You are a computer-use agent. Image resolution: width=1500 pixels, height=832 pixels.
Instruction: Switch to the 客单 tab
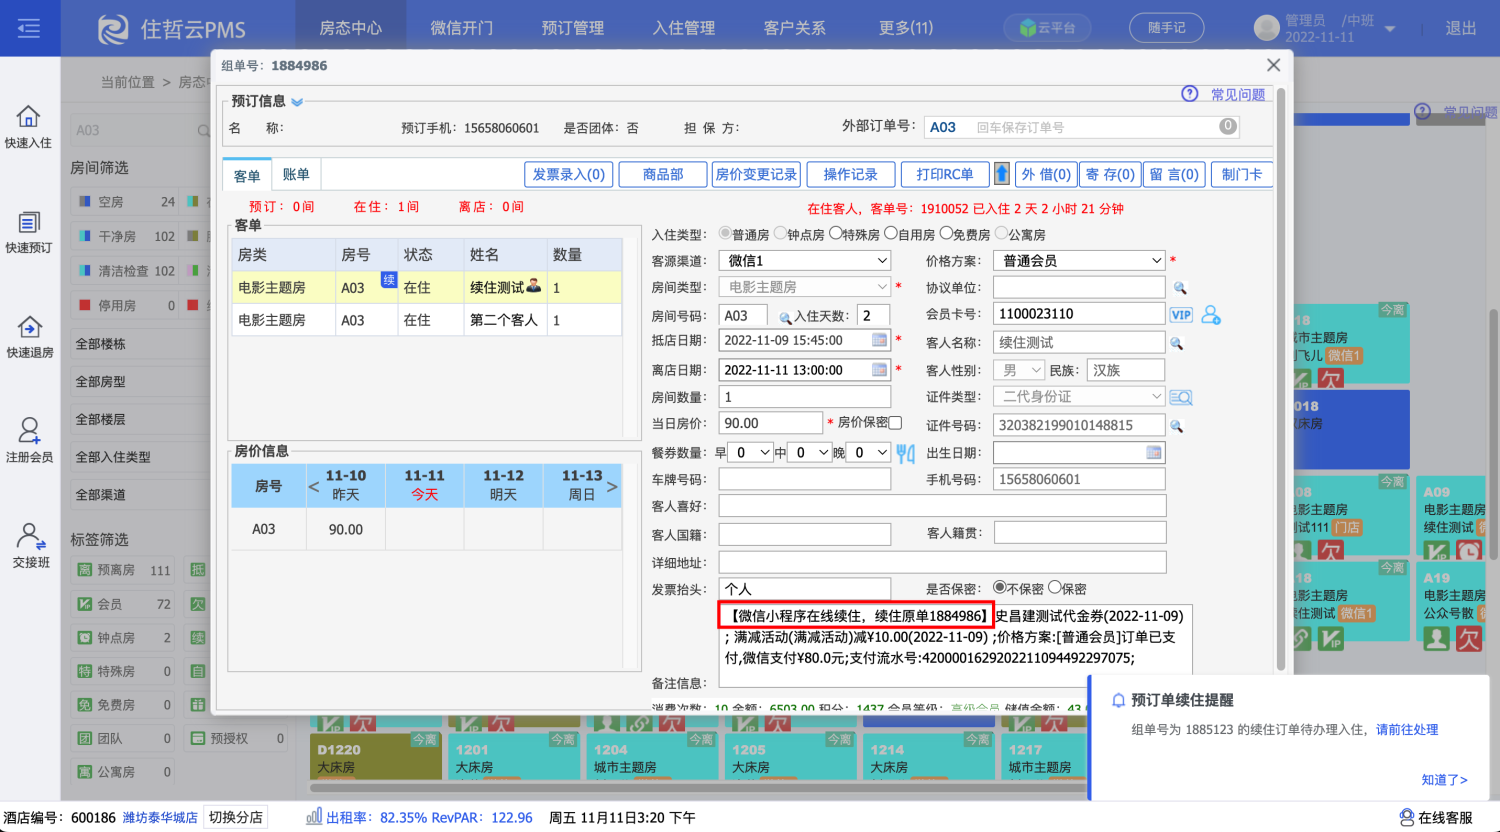(x=247, y=175)
